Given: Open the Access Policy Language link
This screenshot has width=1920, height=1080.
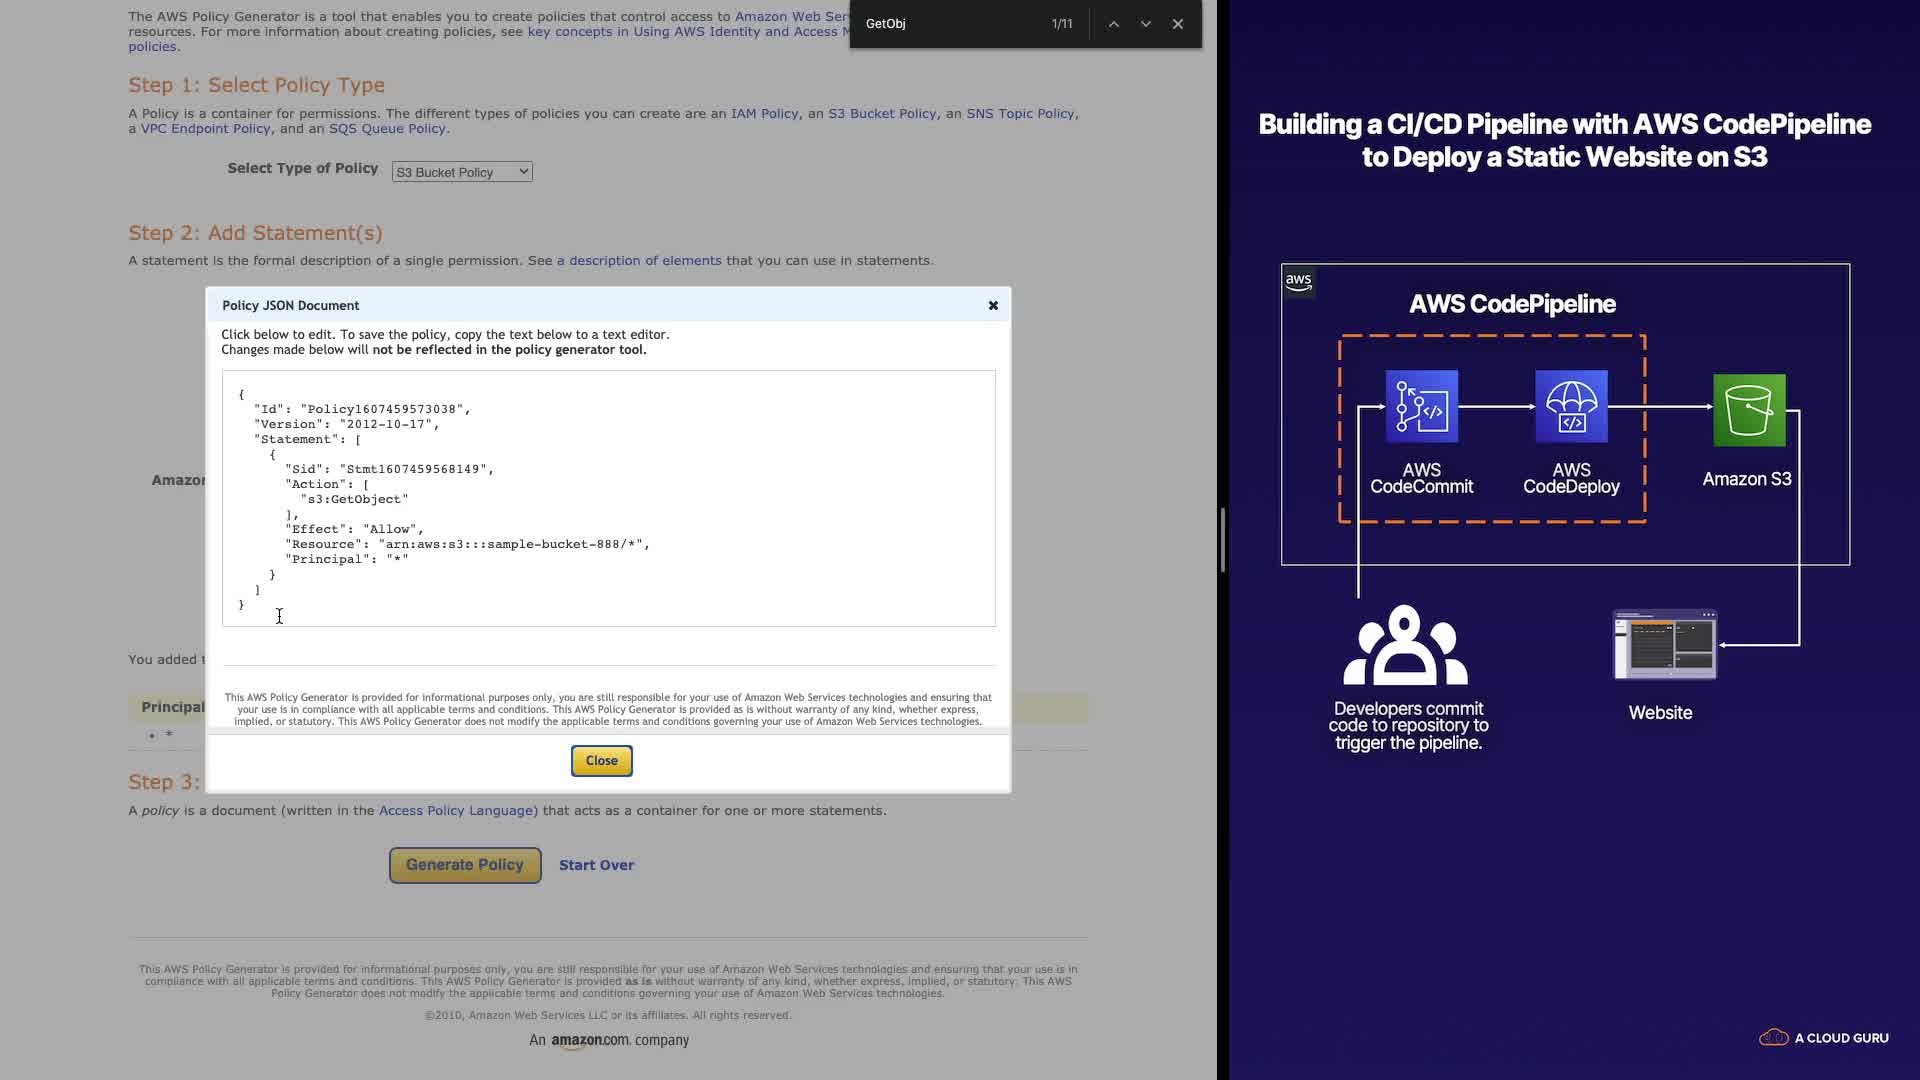Looking at the screenshot, I should pos(457,811).
